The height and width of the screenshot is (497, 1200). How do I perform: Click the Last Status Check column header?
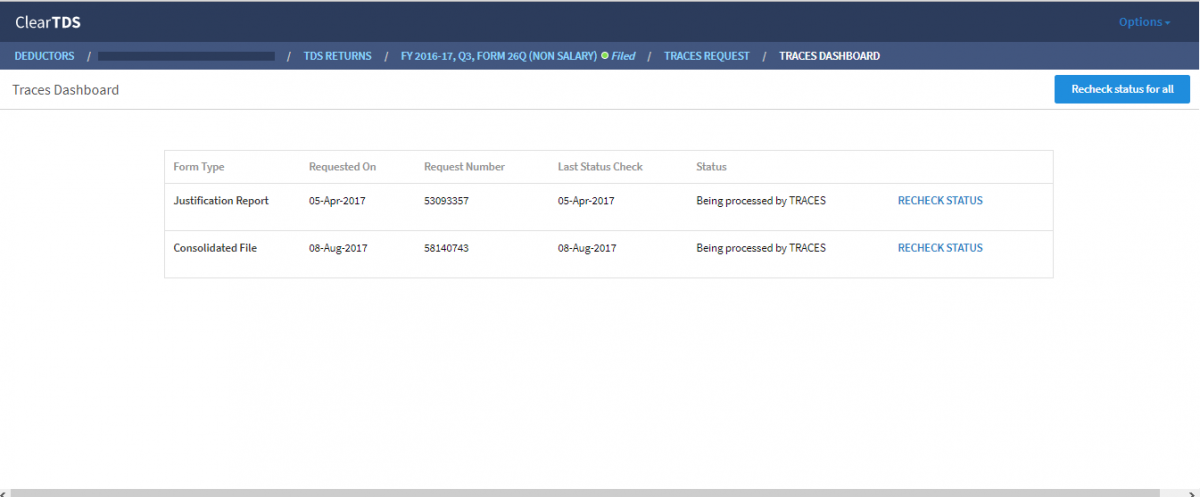tap(600, 167)
